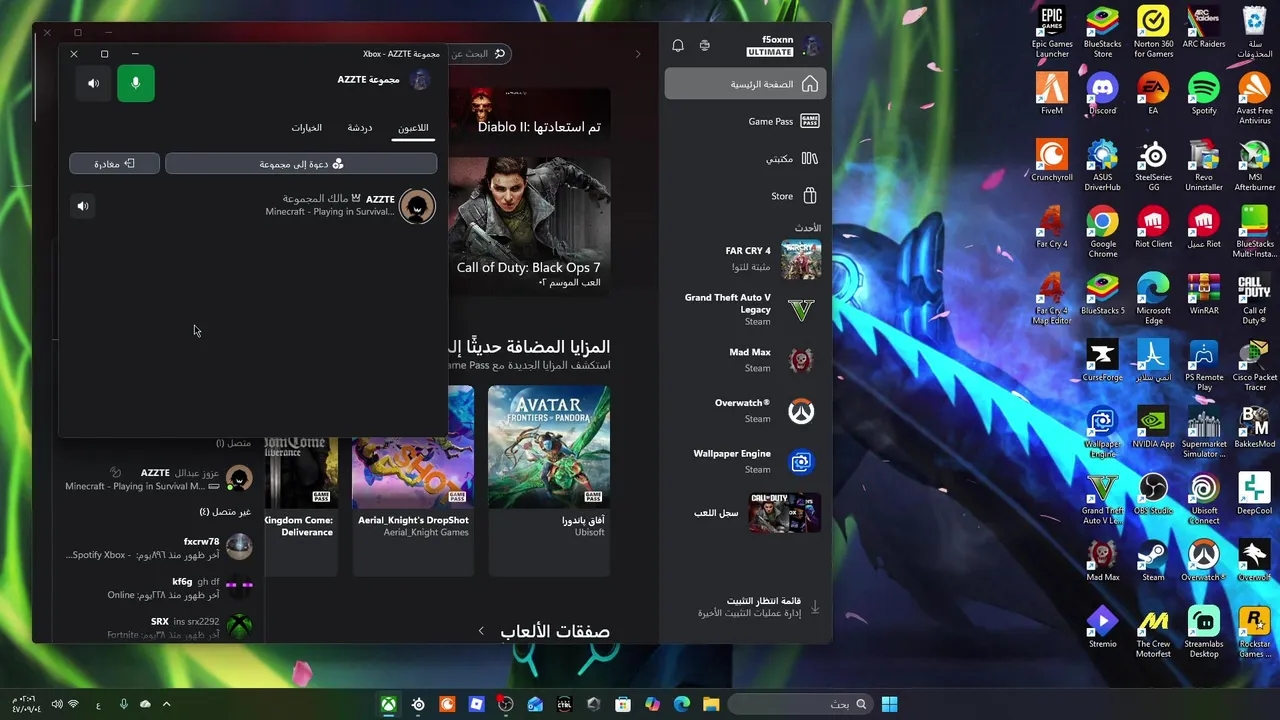
Task: Open Microsoft Store from taskbar
Action: coord(623,705)
